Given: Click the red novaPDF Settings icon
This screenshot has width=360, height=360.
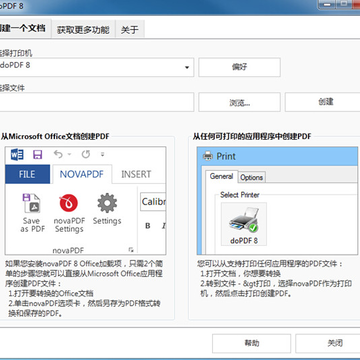Looking at the screenshot, I should coord(69,203).
